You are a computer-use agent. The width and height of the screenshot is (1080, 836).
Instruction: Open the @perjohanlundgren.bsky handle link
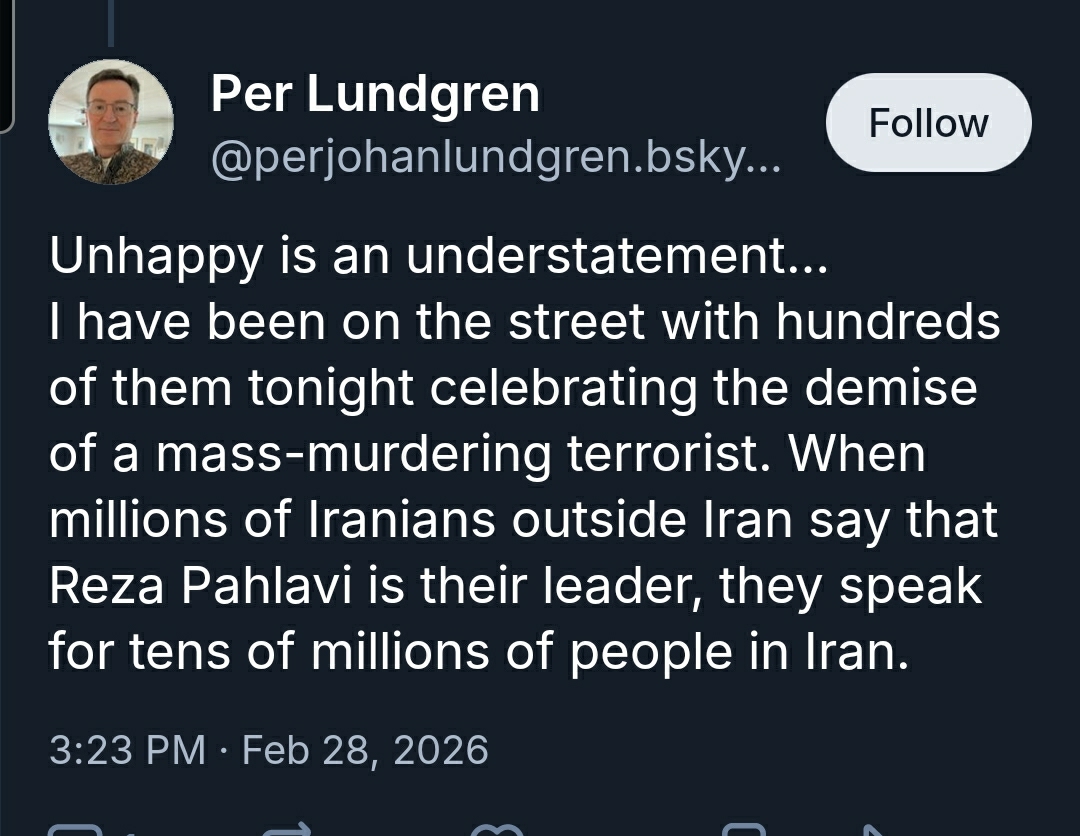click(495, 155)
